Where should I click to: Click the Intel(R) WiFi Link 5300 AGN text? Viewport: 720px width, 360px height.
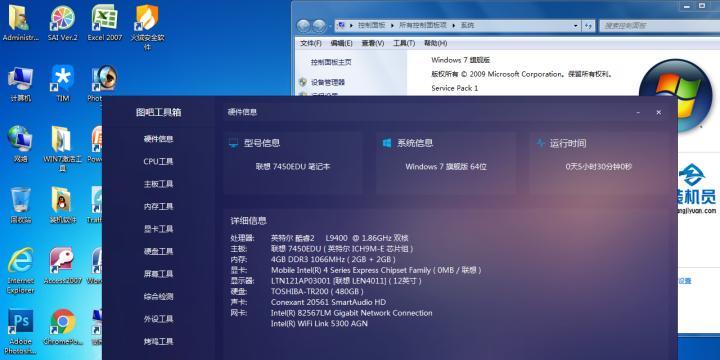[319, 324]
